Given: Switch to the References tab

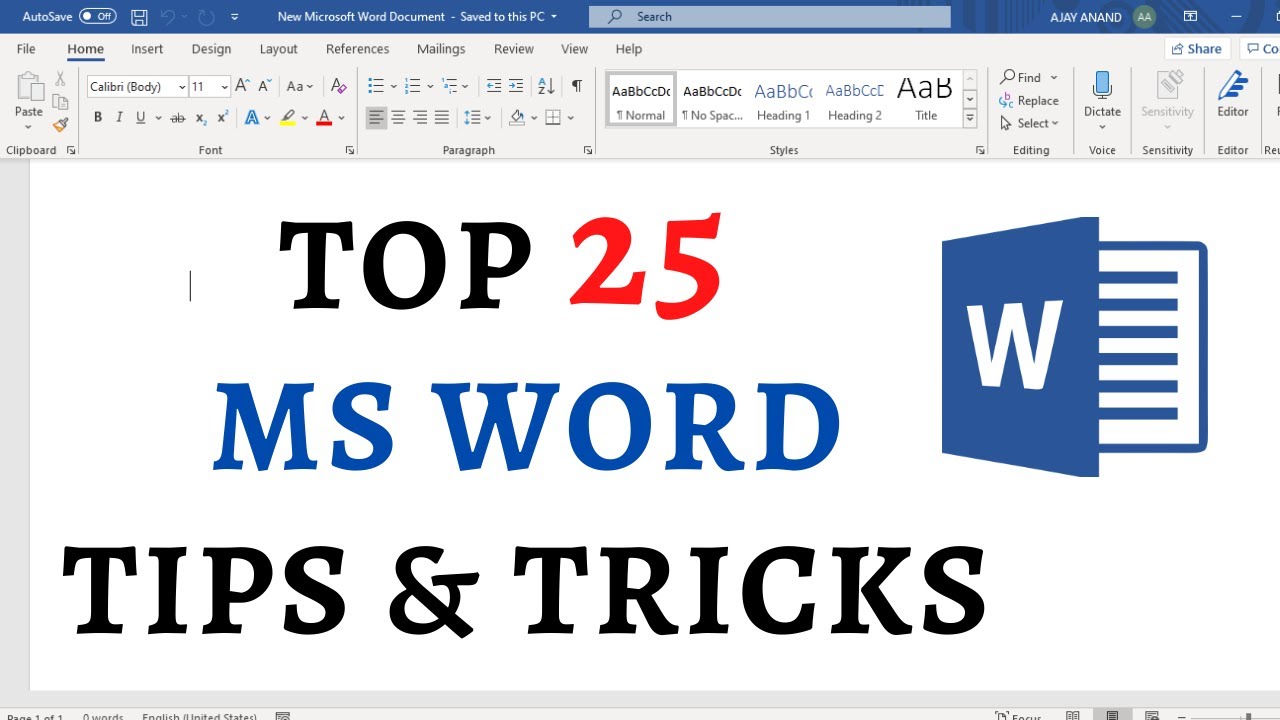Looking at the screenshot, I should coord(357,49).
